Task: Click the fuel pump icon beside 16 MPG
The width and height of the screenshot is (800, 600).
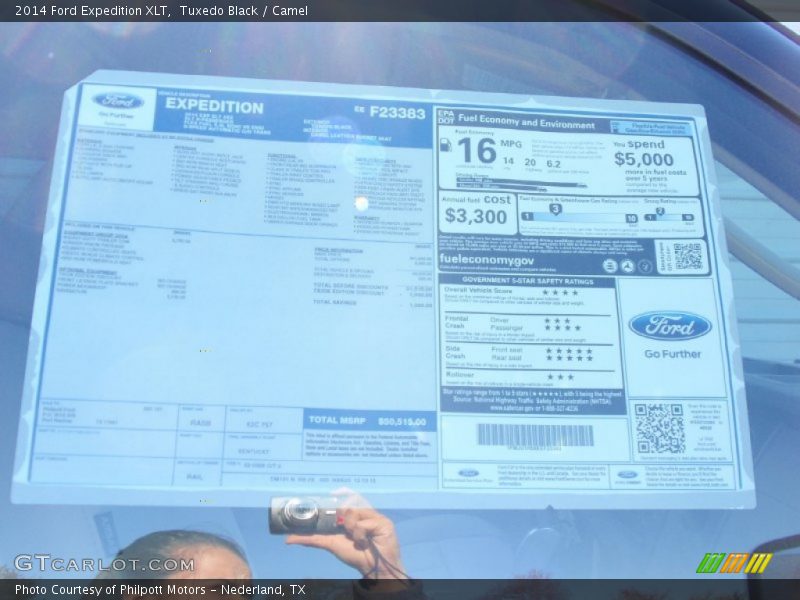Action: 446,144
